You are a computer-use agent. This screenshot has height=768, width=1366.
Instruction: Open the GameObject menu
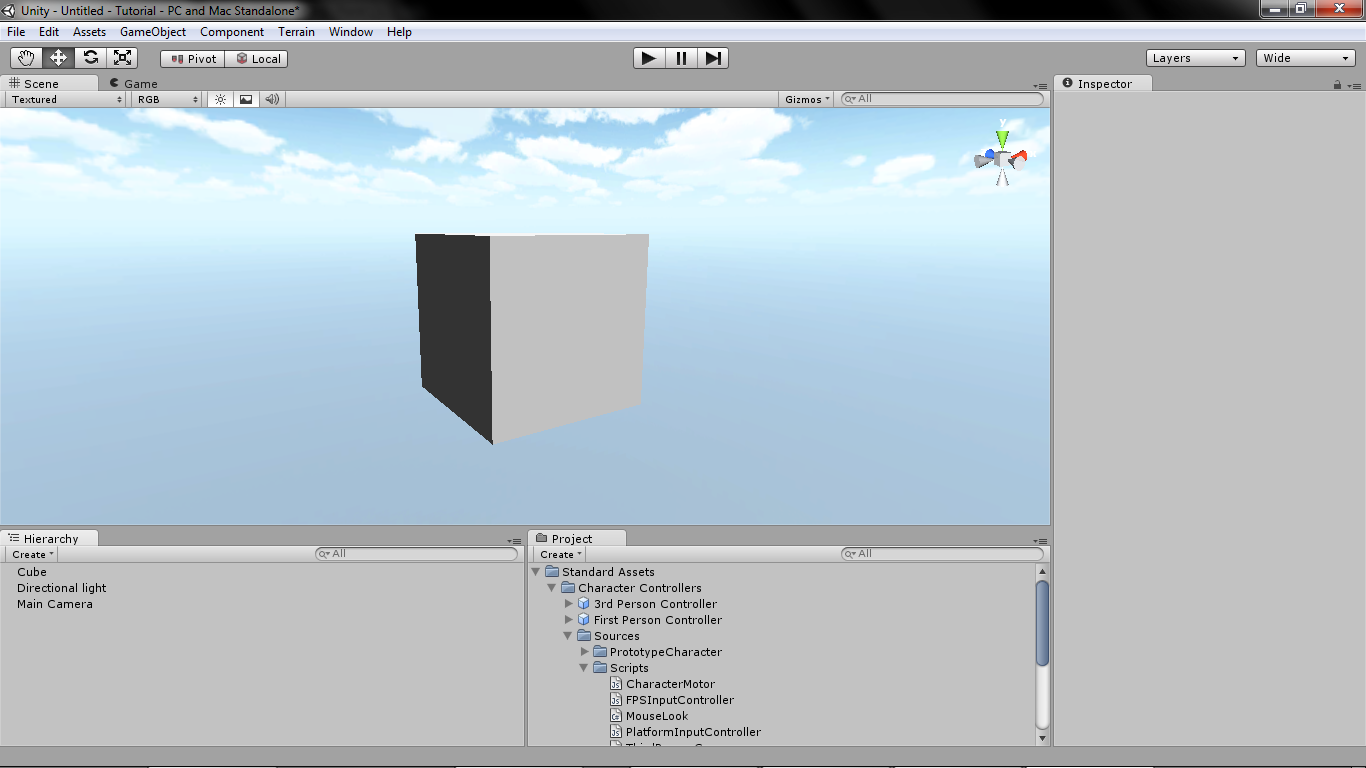pos(153,32)
